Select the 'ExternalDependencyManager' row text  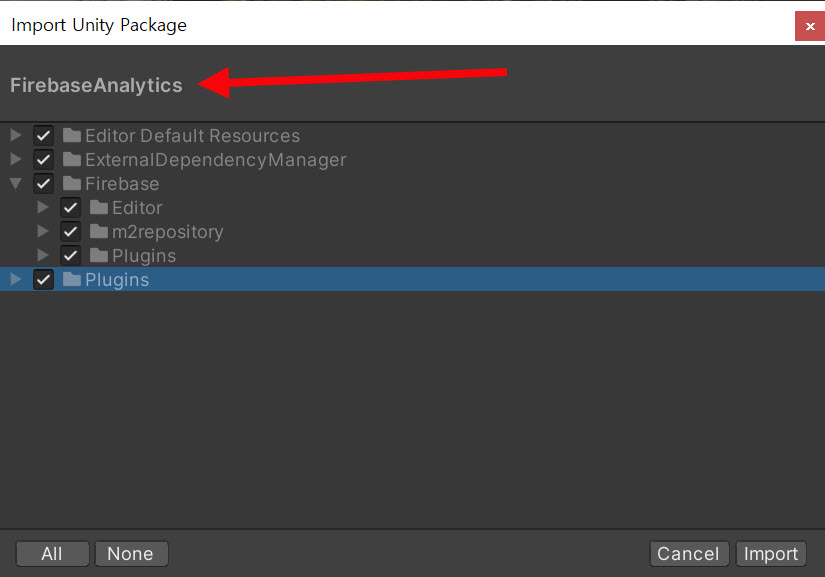click(x=216, y=160)
